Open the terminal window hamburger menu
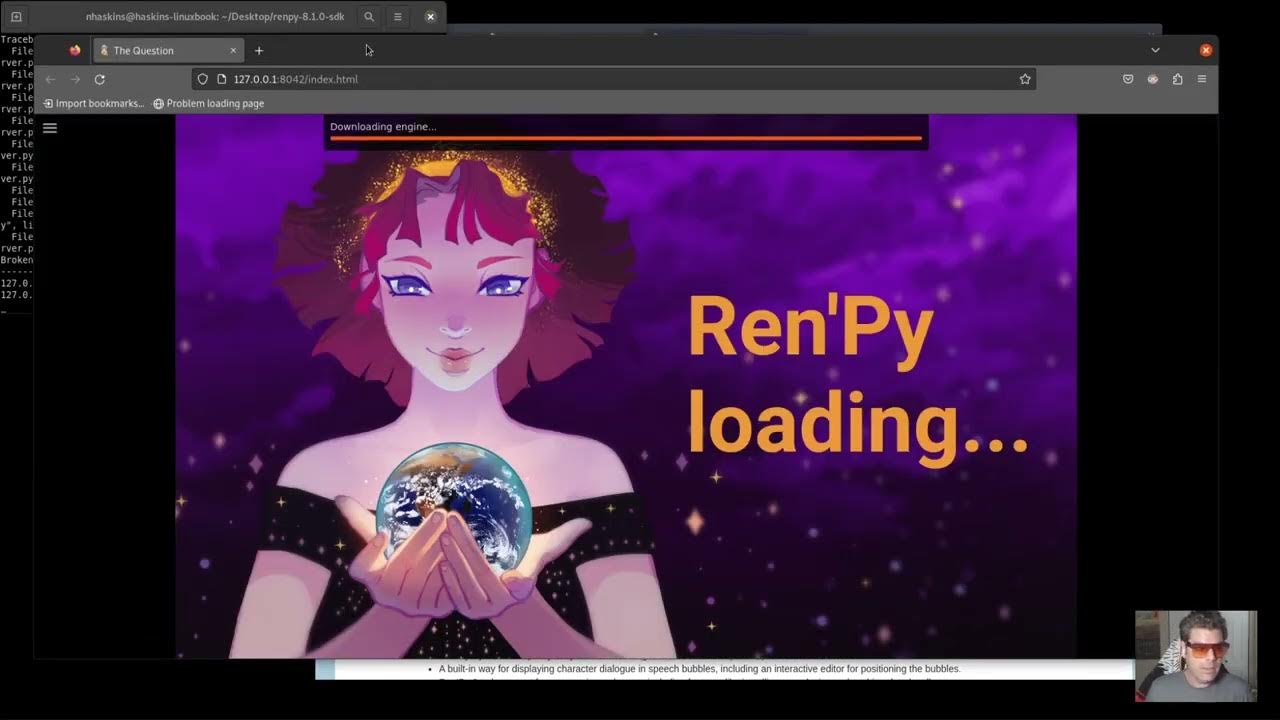 (398, 17)
